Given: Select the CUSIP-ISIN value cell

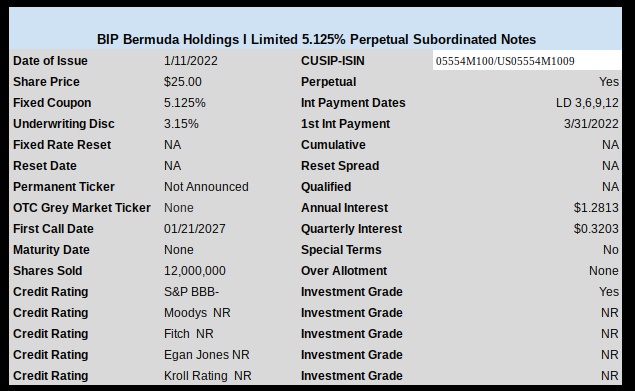Looking at the screenshot, I should click(x=527, y=60).
